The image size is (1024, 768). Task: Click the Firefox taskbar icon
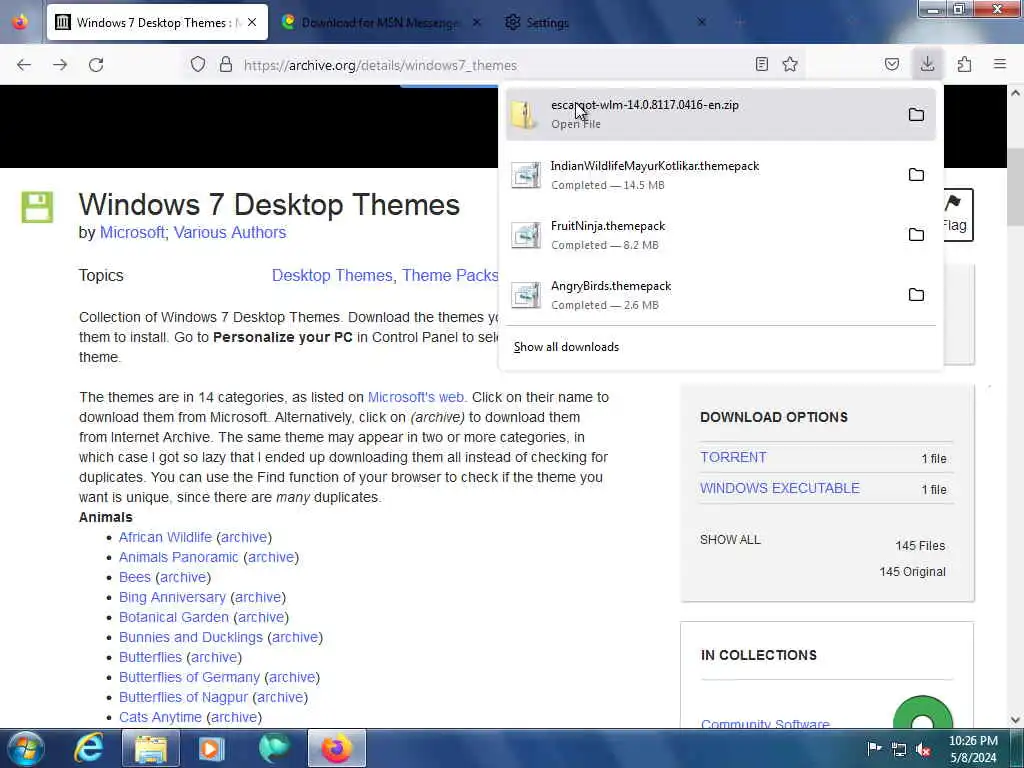click(x=337, y=748)
